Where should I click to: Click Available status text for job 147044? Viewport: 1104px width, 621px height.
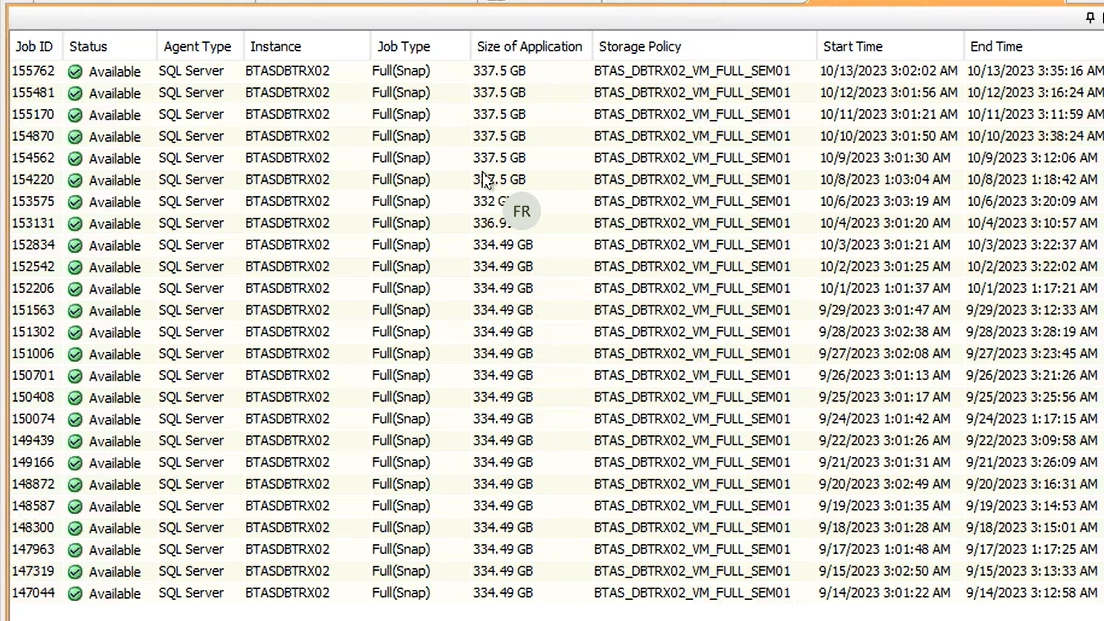pyautogui.click(x=115, y=594)
